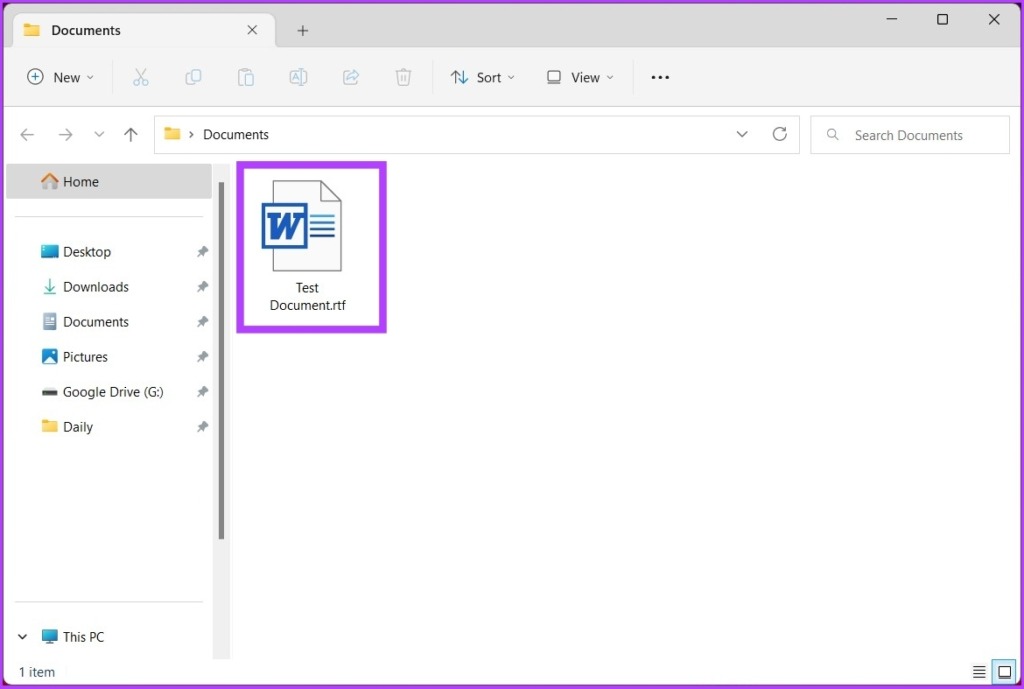The width and height of the screenshot is (1024, 689).
Task: Select Downloads in the sidebar
Action: (96, 287)
